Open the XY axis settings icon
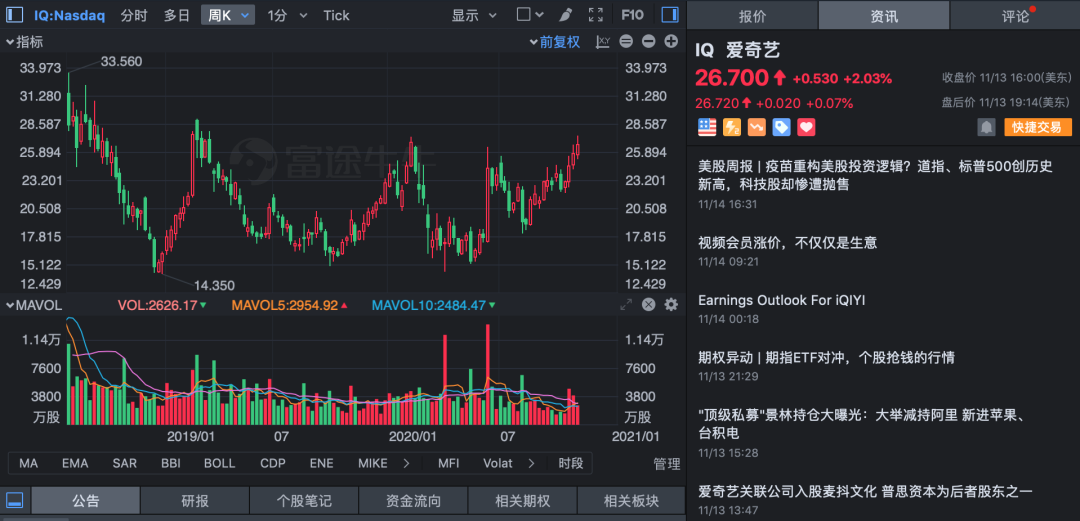The width and height of the screenshot is (1080, 521). click(x=603, y=41)
